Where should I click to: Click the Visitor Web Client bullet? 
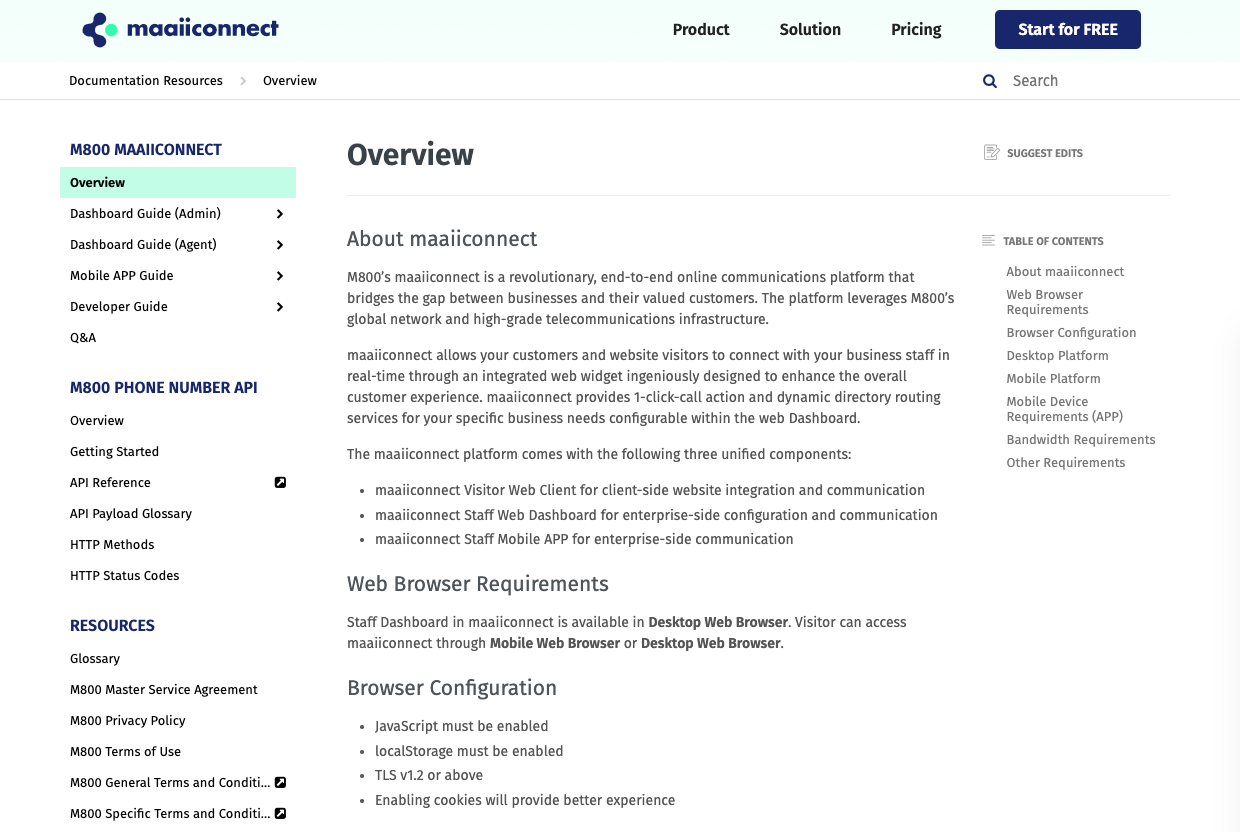[650, 490]
